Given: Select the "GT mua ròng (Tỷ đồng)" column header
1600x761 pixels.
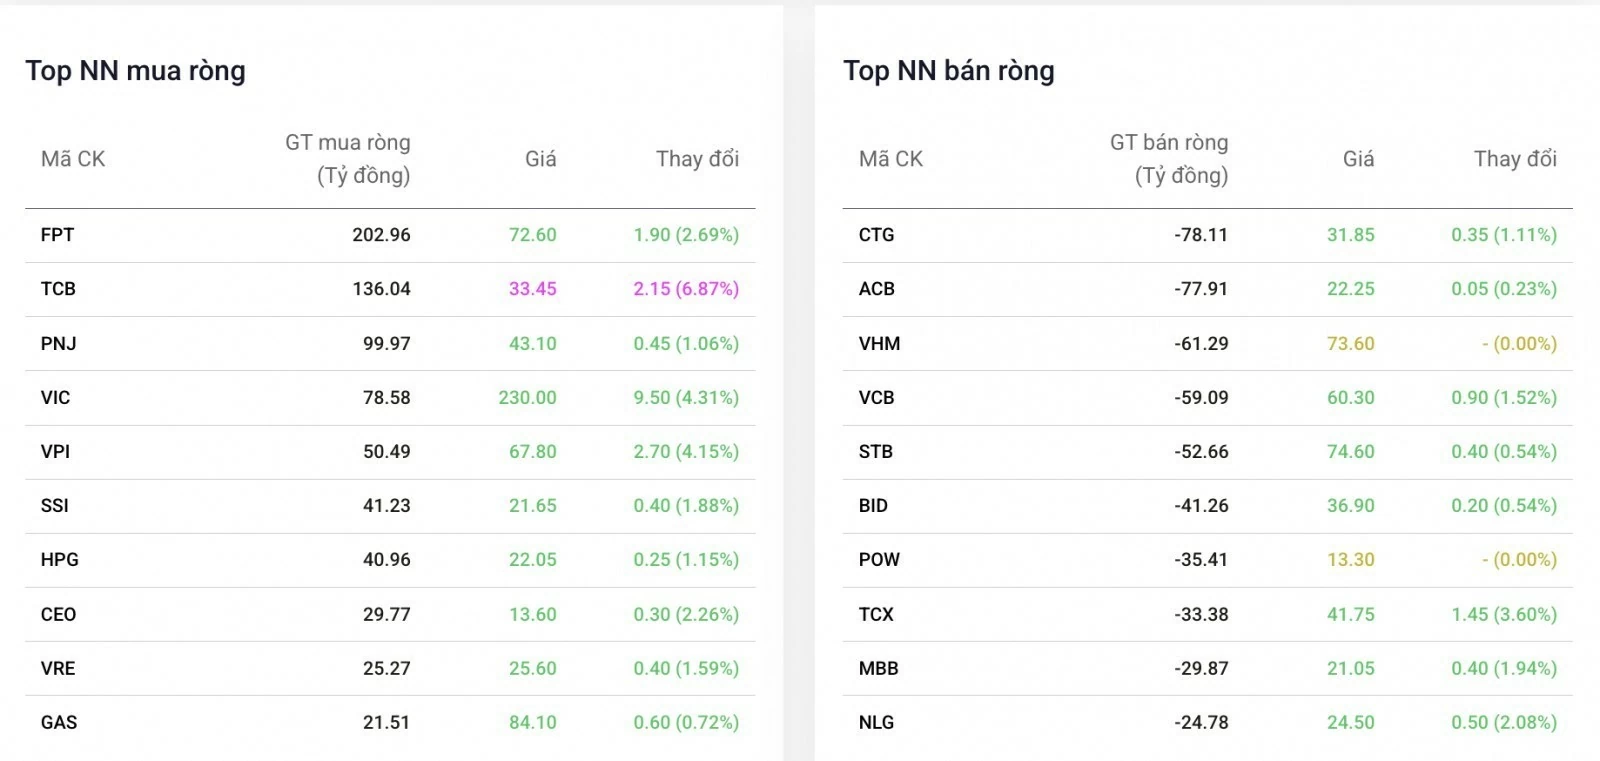Looking at the screenshot, I should point(348,159).
